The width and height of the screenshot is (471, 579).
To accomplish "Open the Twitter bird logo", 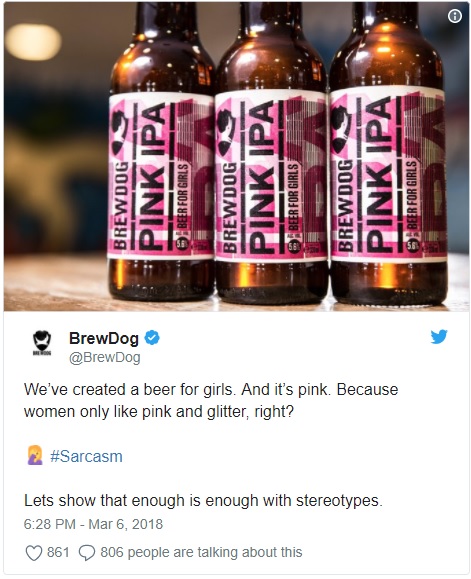I will pyautogui.click(x=439, y=336).
